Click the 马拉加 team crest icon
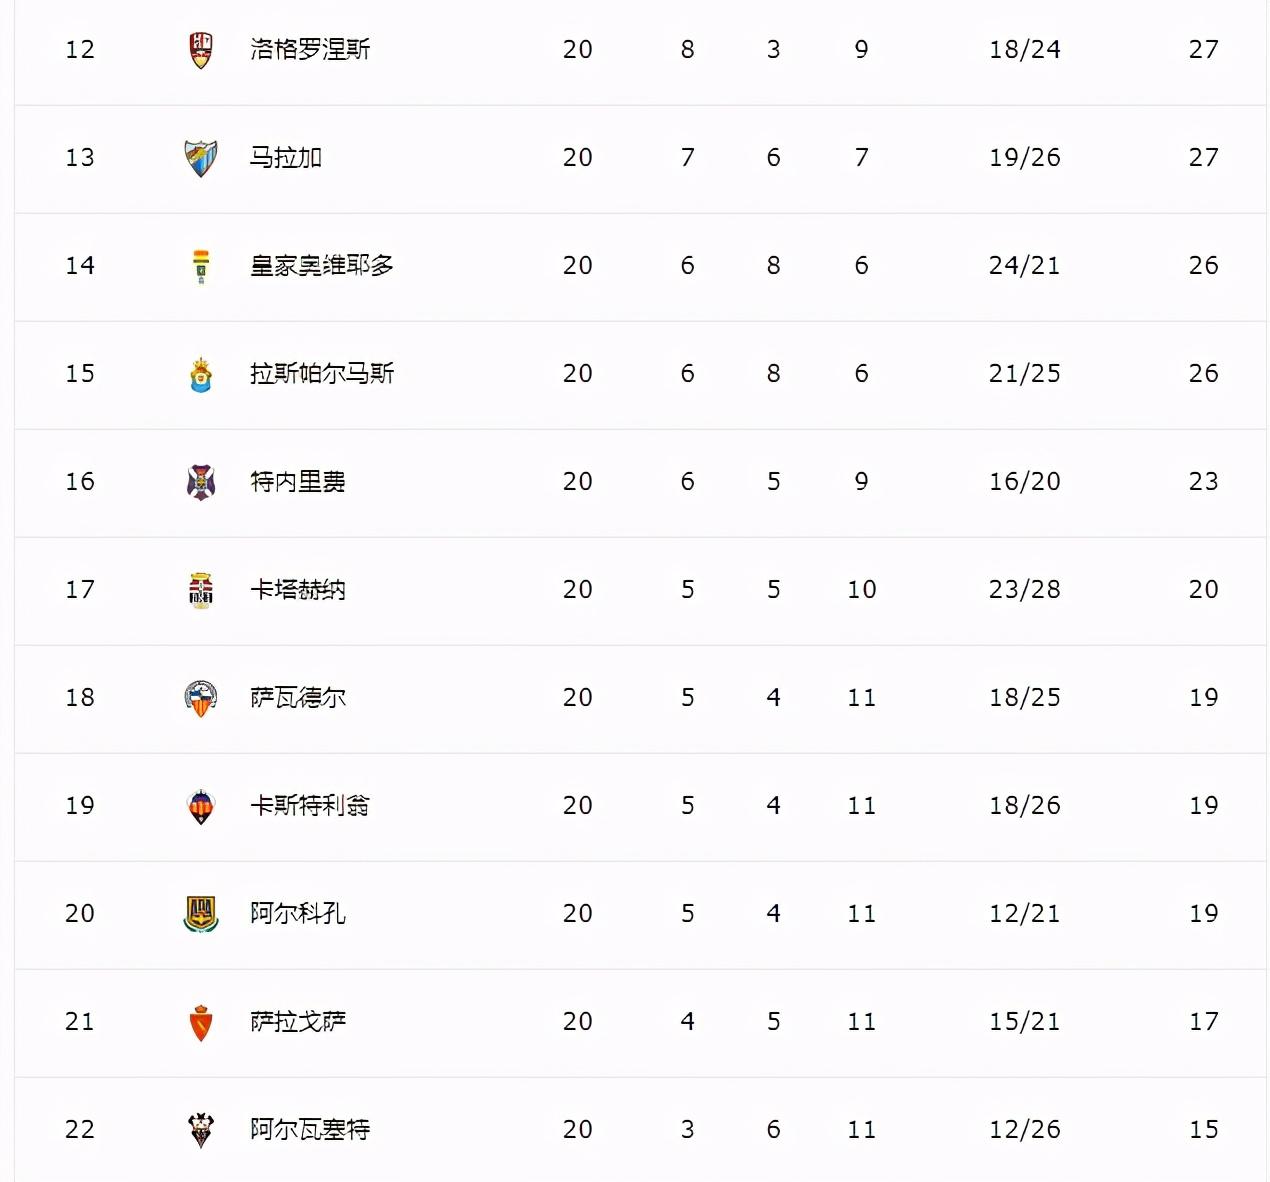 coord(201,157)
